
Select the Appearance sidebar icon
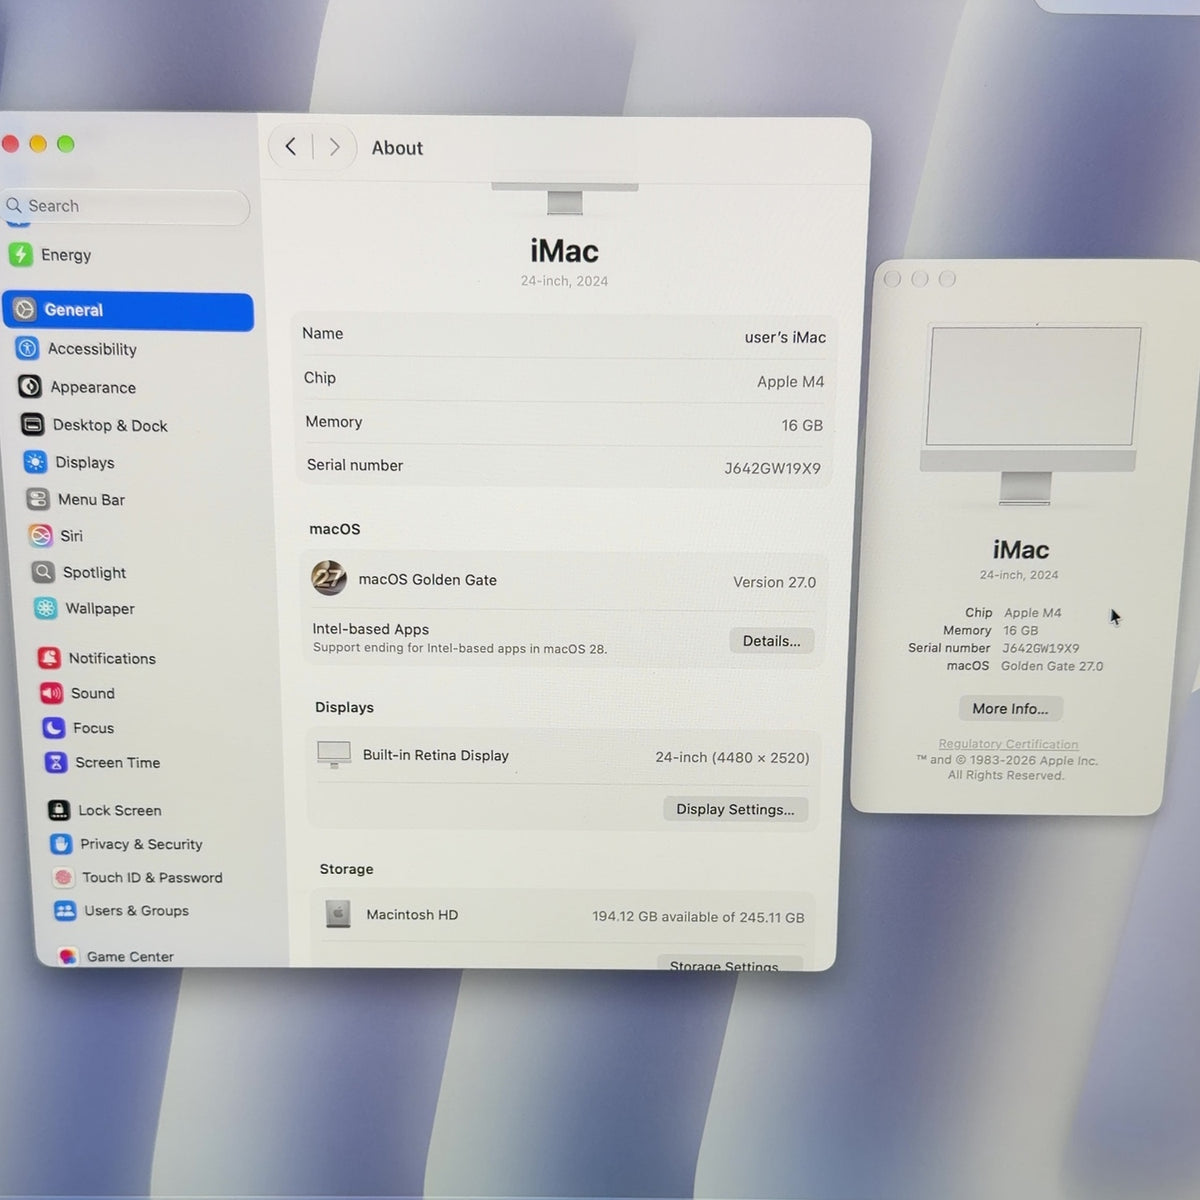point(30,387)
